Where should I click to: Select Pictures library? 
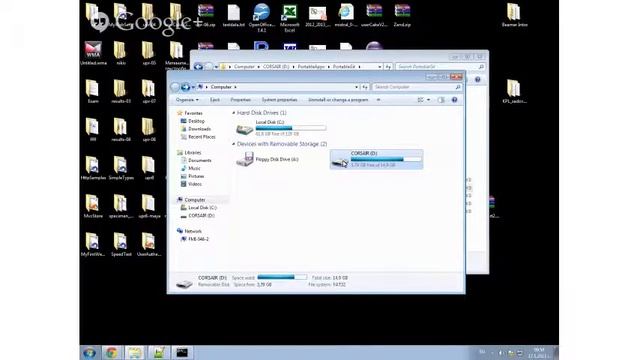pos(196,176)
